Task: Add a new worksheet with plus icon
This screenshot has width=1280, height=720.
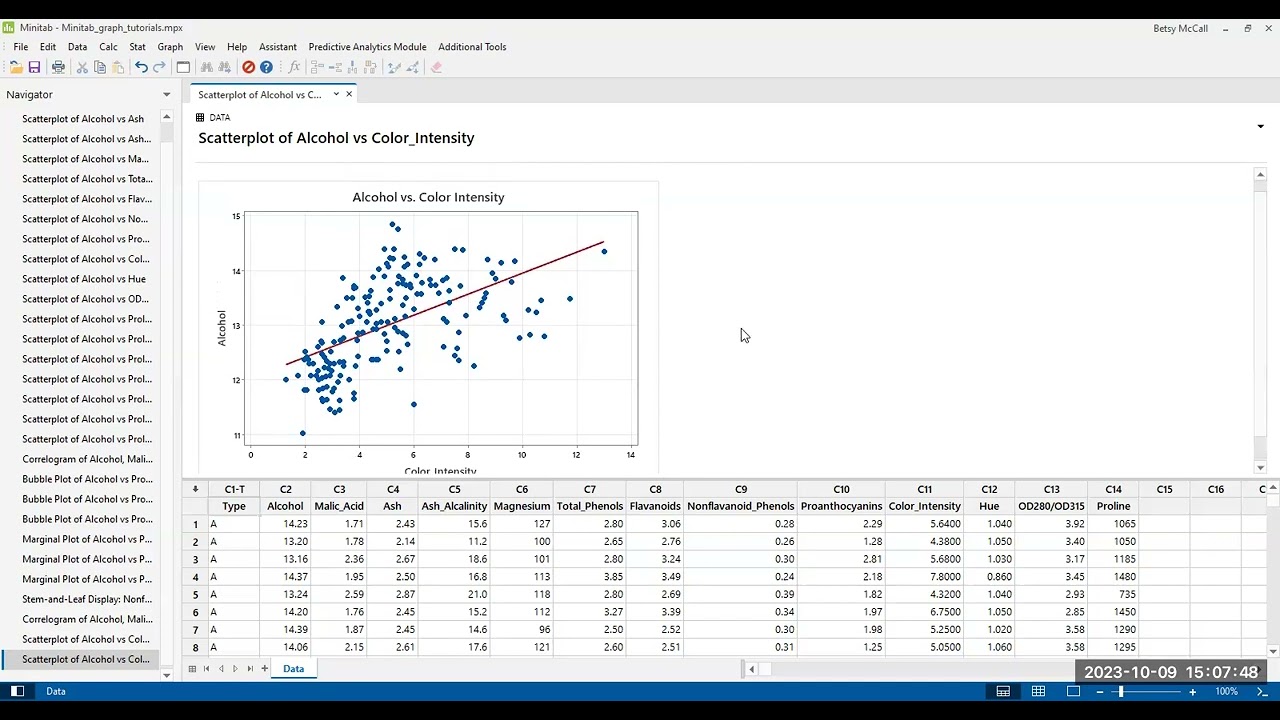Action: point(264,668)
